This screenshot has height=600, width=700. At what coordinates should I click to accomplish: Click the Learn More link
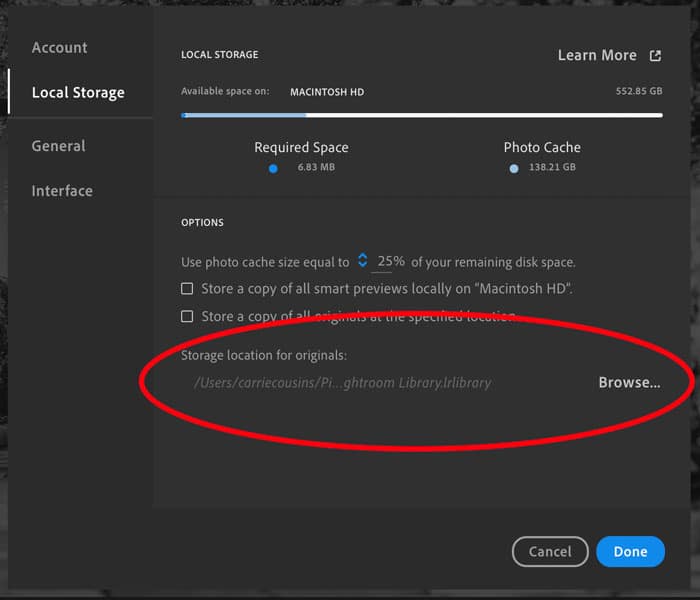pyautogui.click(x=597, y=56)
